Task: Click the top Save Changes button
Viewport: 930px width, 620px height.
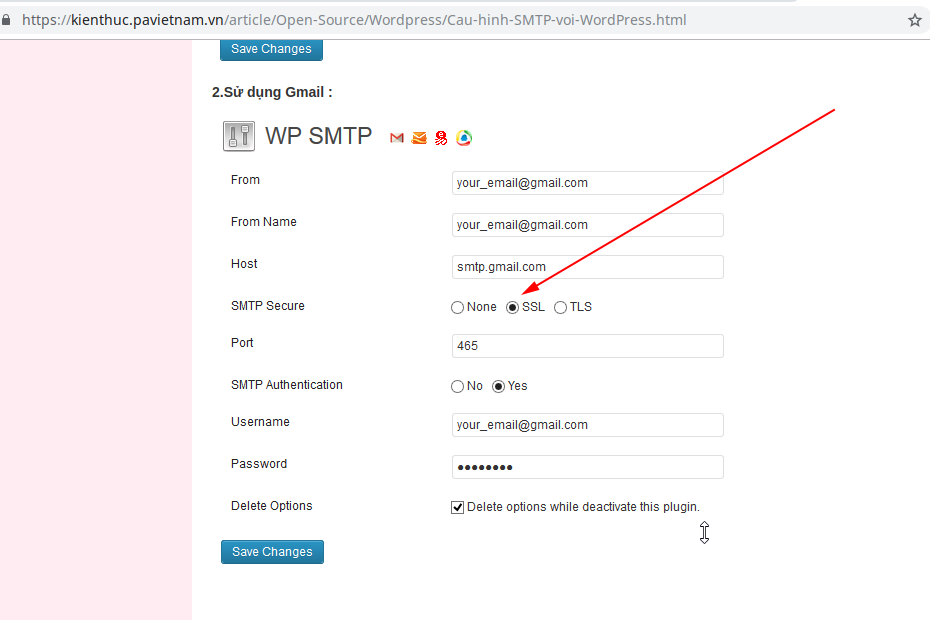Action: 271,49
